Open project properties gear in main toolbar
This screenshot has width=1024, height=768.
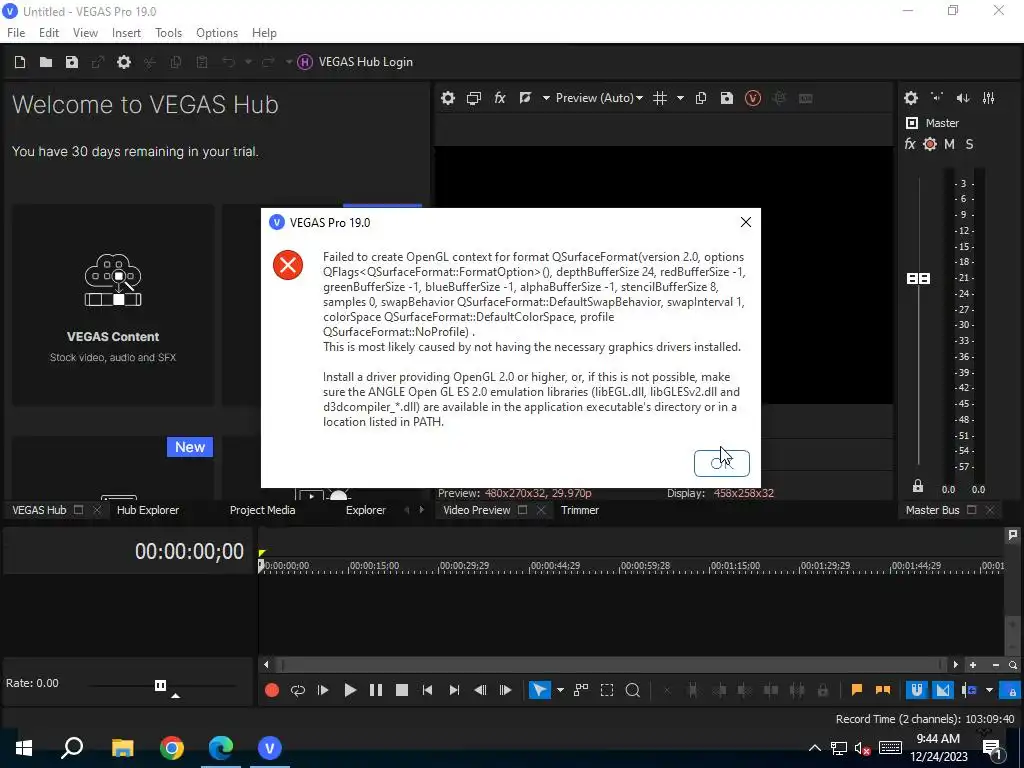124,62
